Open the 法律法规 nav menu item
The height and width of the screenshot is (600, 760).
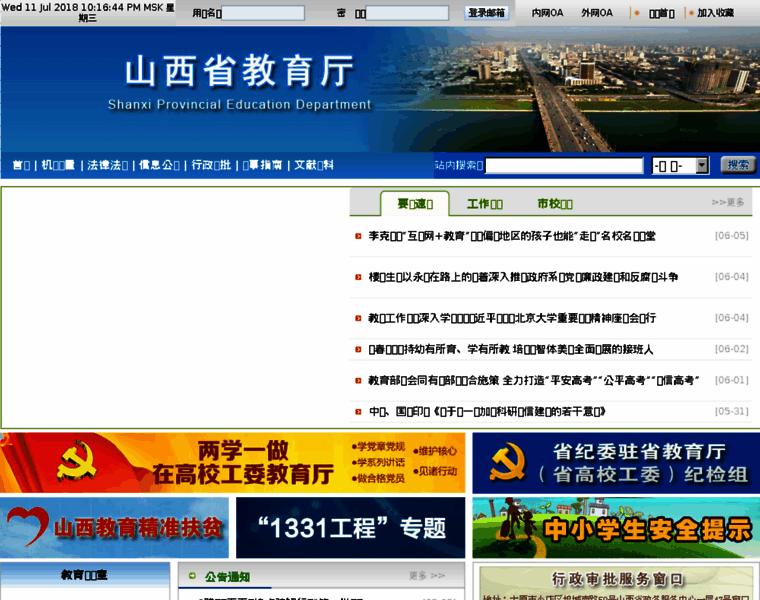(107, 165)
